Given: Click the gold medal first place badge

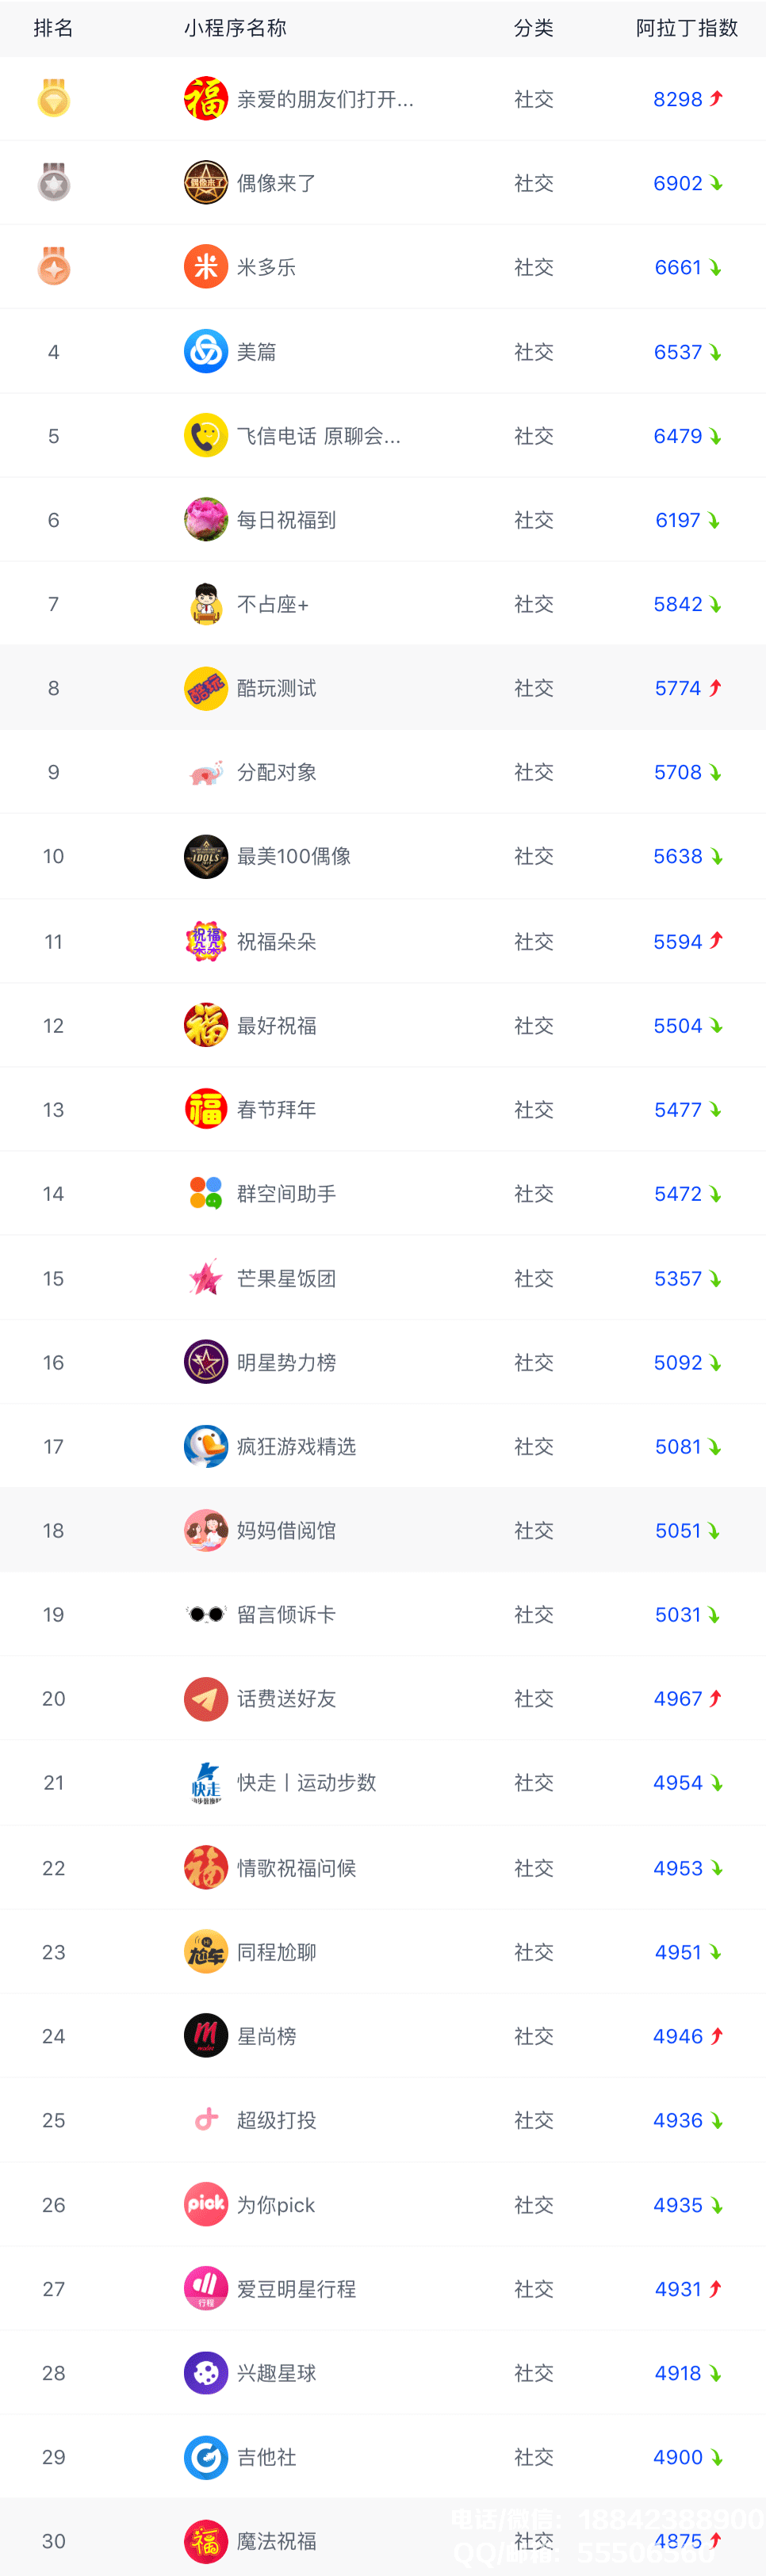Looking at the screenshot, I should point(54,99).
